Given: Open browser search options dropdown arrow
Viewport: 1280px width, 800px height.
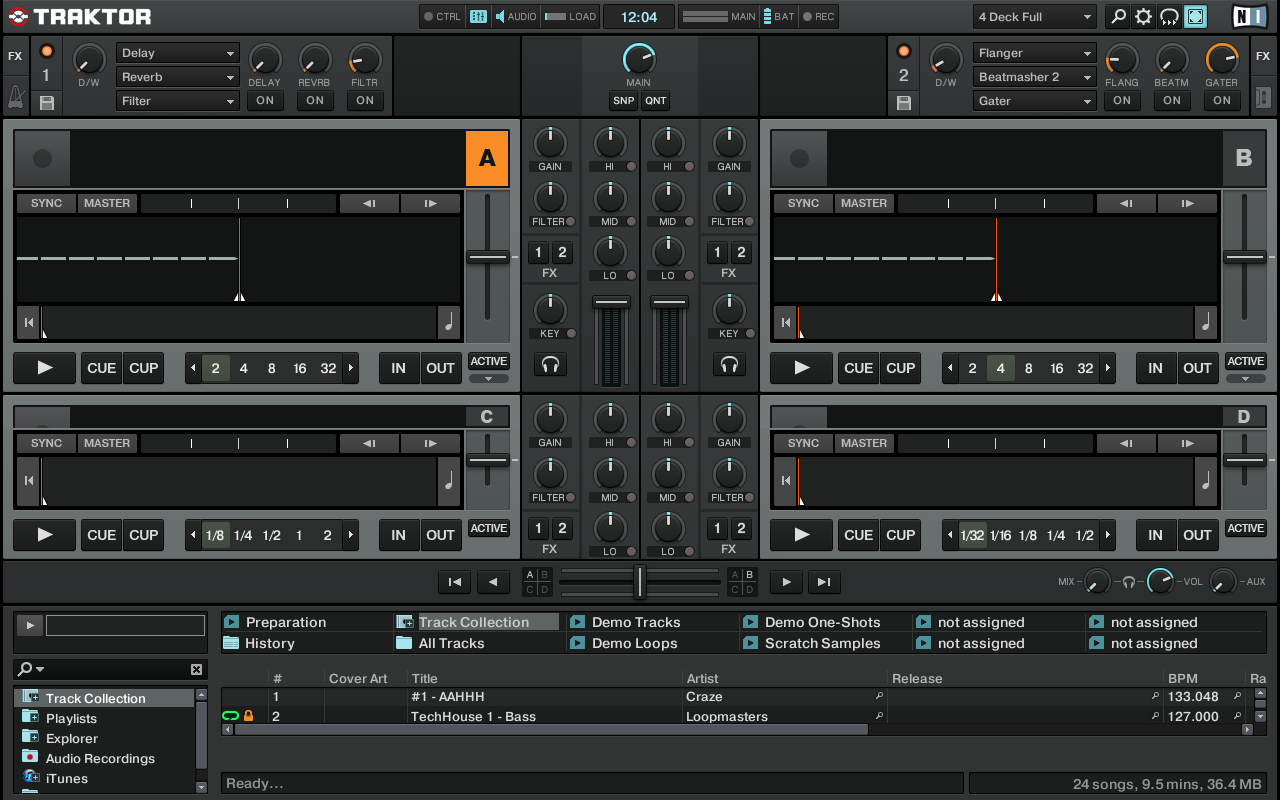Looking at the screenshot, I should (41, 670).
